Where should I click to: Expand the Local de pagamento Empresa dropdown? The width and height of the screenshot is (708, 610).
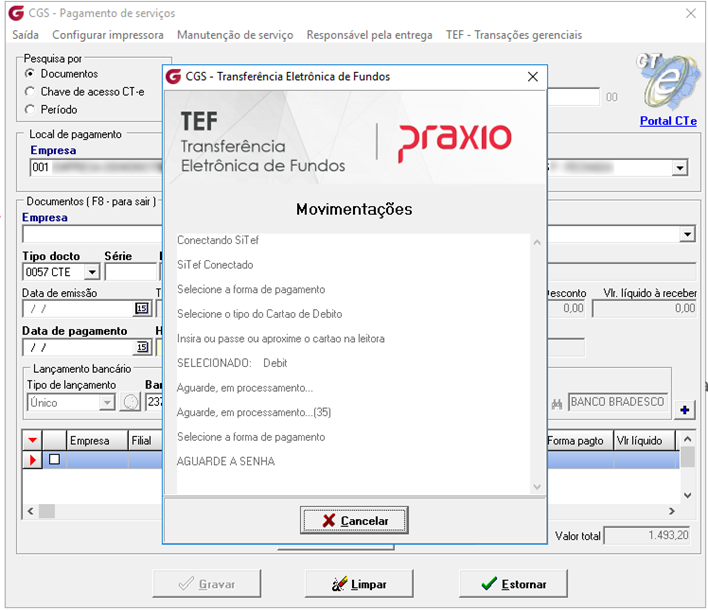tap(679, 168)
